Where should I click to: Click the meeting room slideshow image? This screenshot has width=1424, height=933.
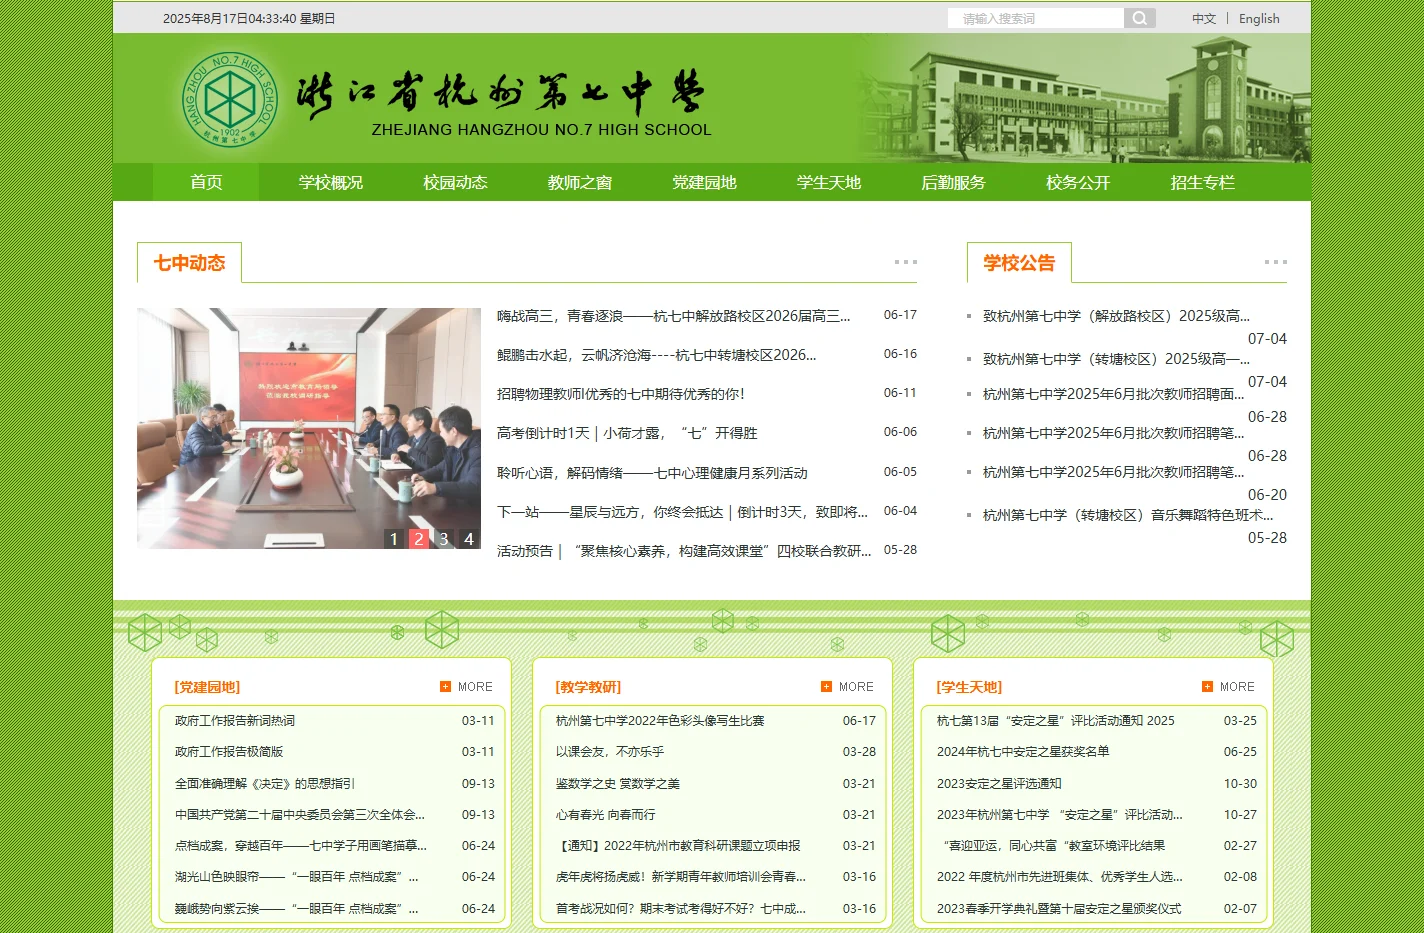coord(309,428)
